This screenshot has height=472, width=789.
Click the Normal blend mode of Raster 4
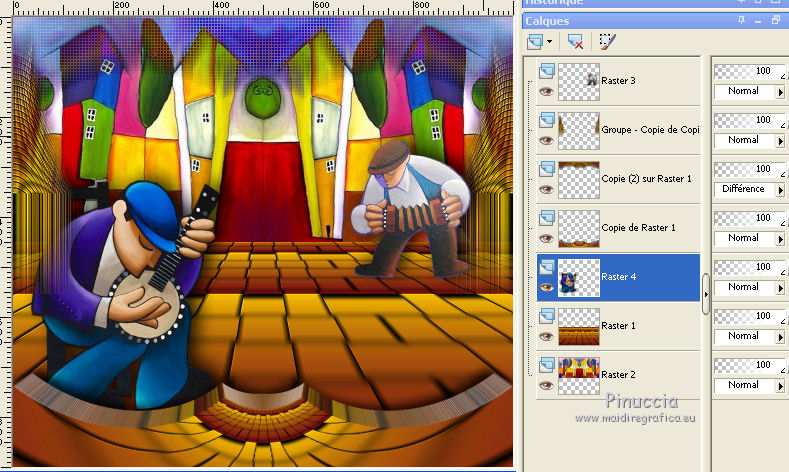click(743, 287)
